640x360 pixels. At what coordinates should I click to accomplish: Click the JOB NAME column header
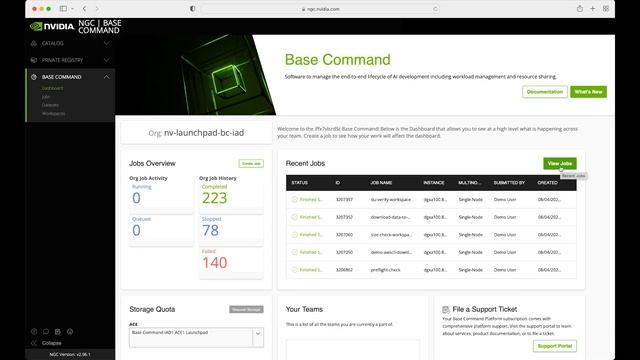[x=381, y=183]
